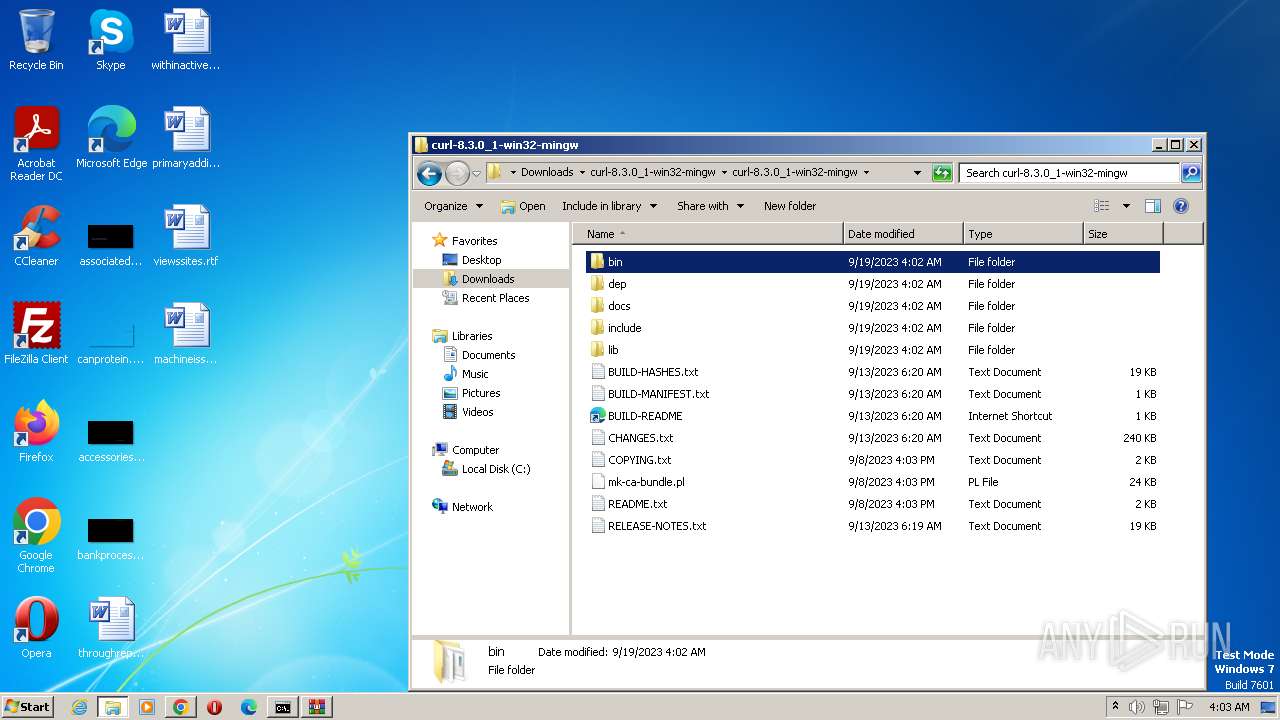Click the address bar refresh button

click(942, 173)
